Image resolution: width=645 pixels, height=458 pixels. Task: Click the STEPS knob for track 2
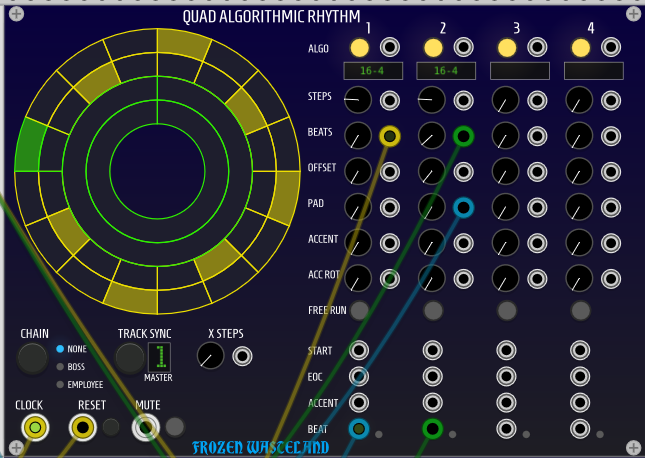click(x=432, y=100)
